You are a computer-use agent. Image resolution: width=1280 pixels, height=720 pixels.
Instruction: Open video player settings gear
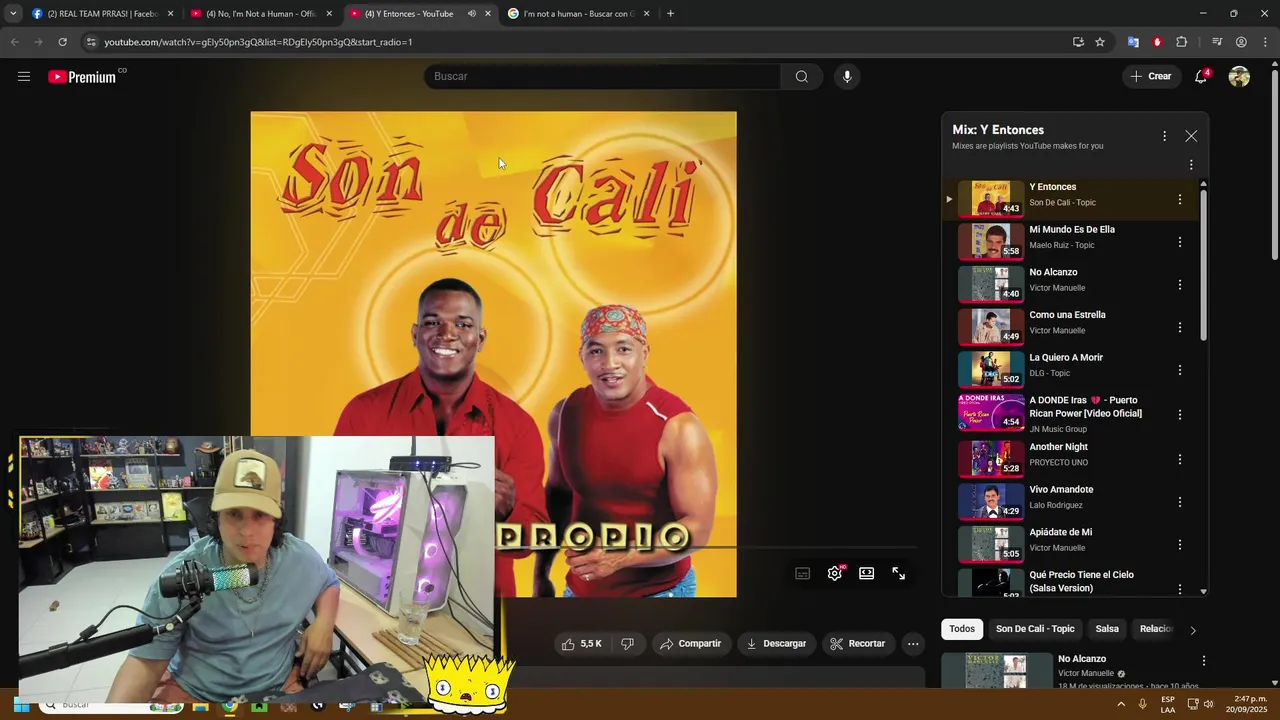(835, 573)
